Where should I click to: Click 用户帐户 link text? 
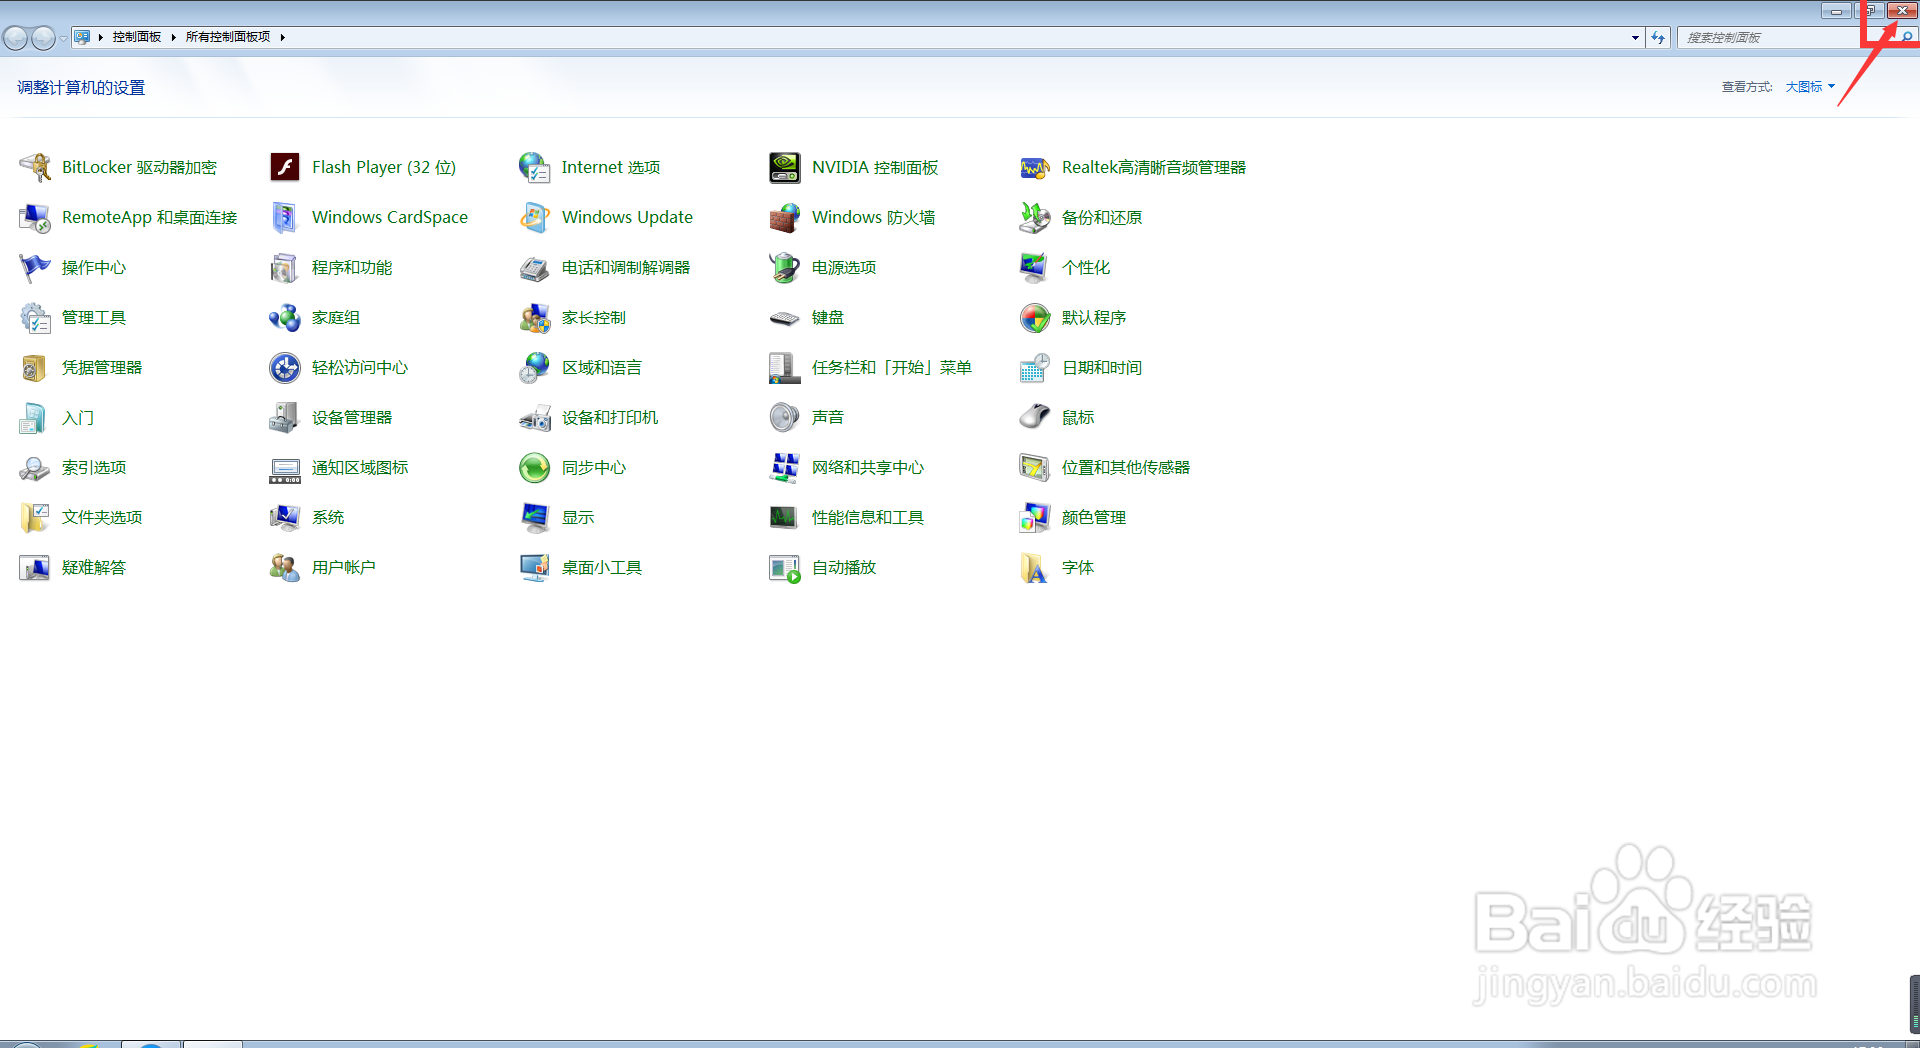[x=344, y=567]
